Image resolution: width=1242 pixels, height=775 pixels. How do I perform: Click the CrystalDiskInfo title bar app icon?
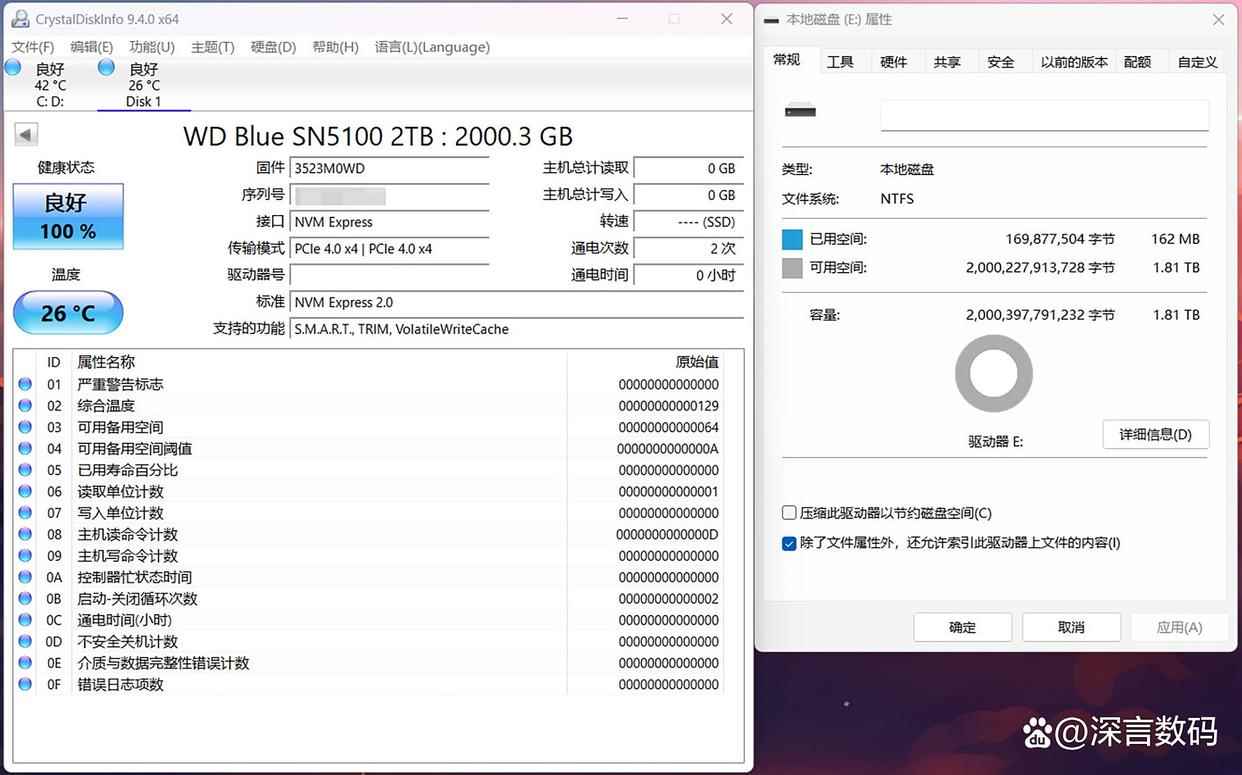pyautogui.click(x=19, y=19)
